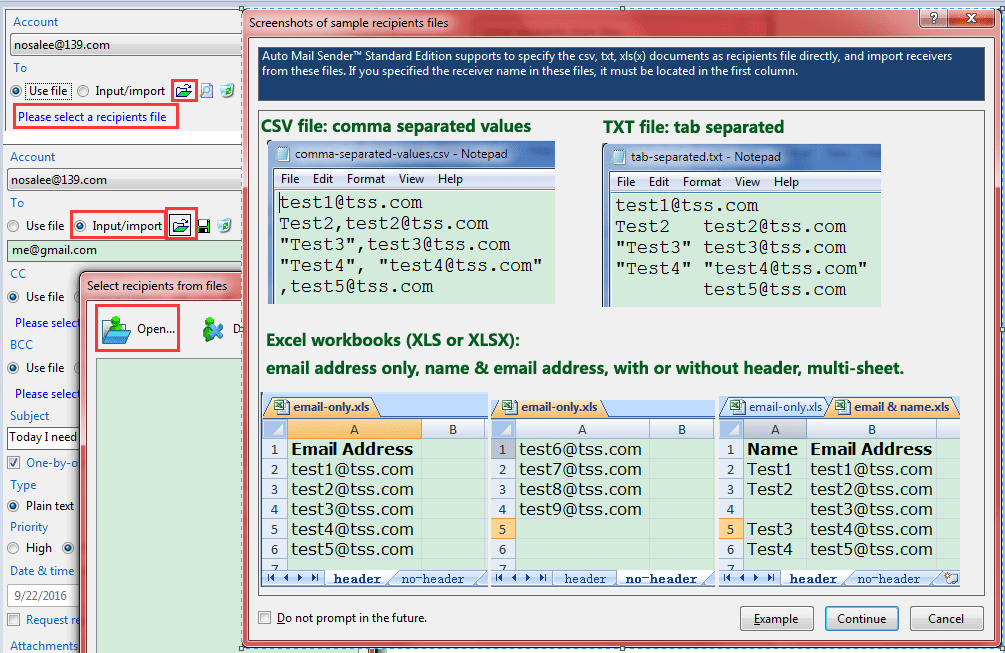The image size is (1005, 653).
Task: Click the 'Please select a recipients file' link
Action: coord(92,117)
